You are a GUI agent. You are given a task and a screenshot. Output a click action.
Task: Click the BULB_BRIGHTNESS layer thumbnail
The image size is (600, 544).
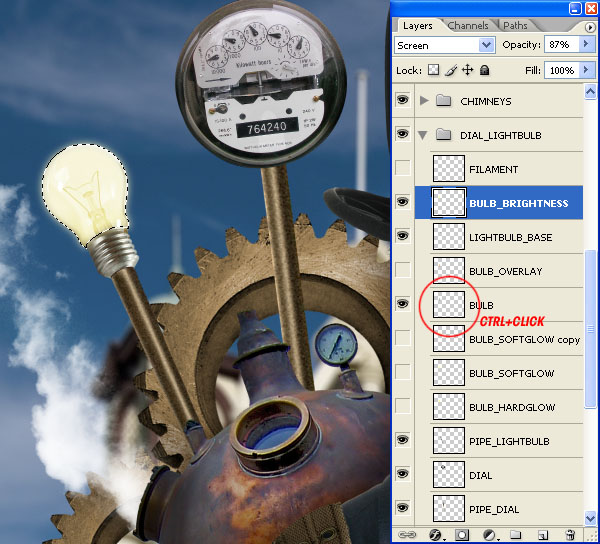pyautogui.click(x=449, y=202)
